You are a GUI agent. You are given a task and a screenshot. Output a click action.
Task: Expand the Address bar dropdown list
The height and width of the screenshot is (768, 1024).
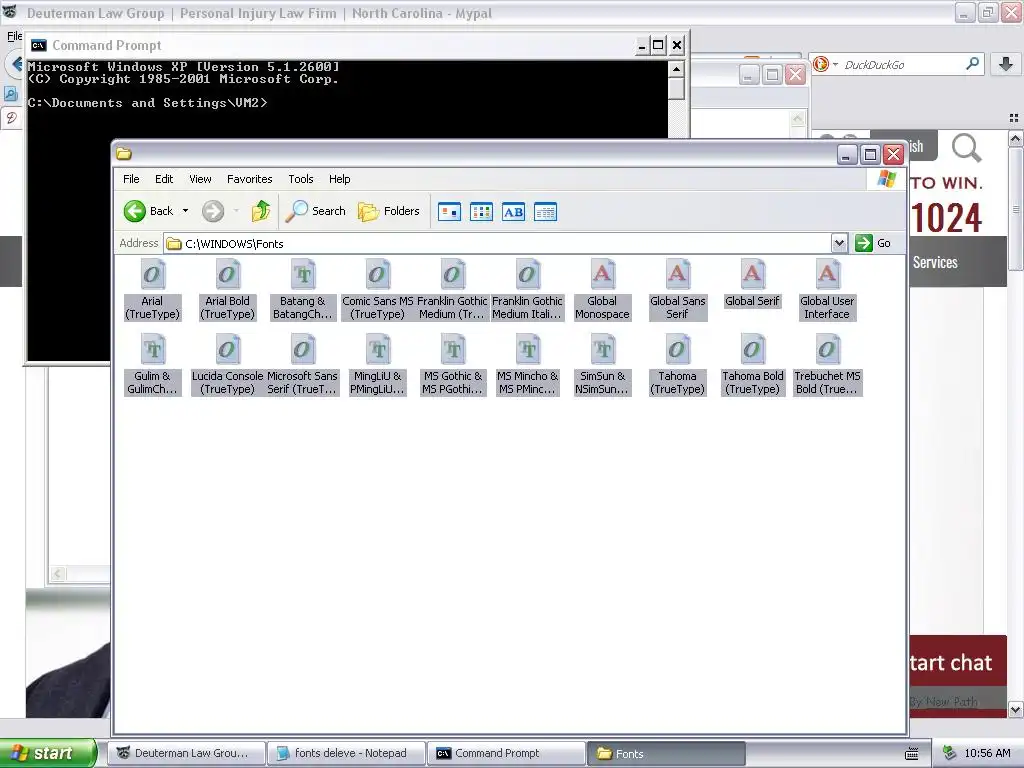(x=839, y=244)
